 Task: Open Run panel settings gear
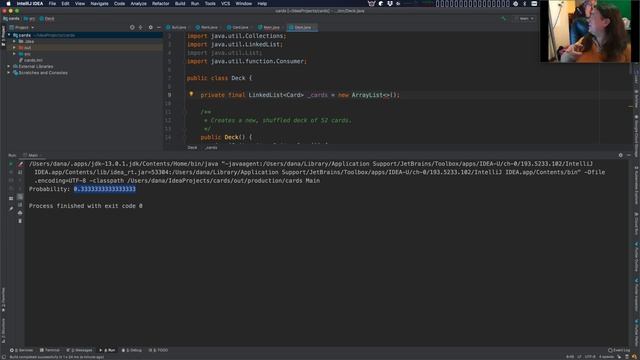tap(620, 155)
